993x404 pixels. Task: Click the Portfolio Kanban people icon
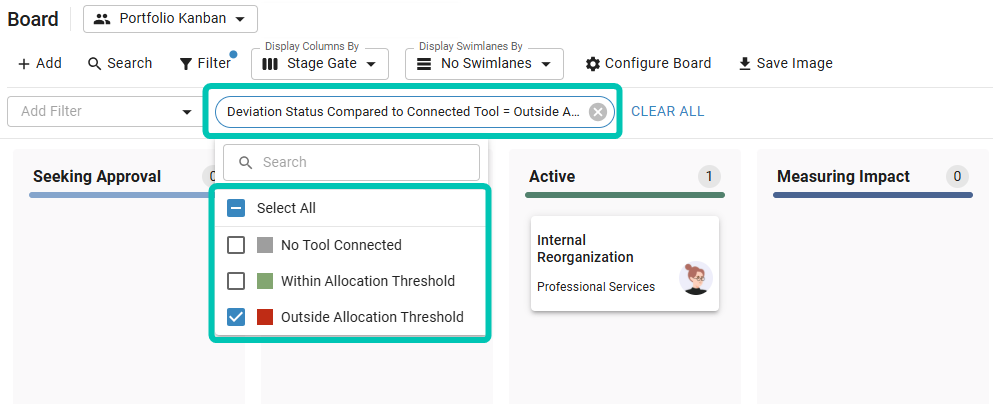coord(102,19)
